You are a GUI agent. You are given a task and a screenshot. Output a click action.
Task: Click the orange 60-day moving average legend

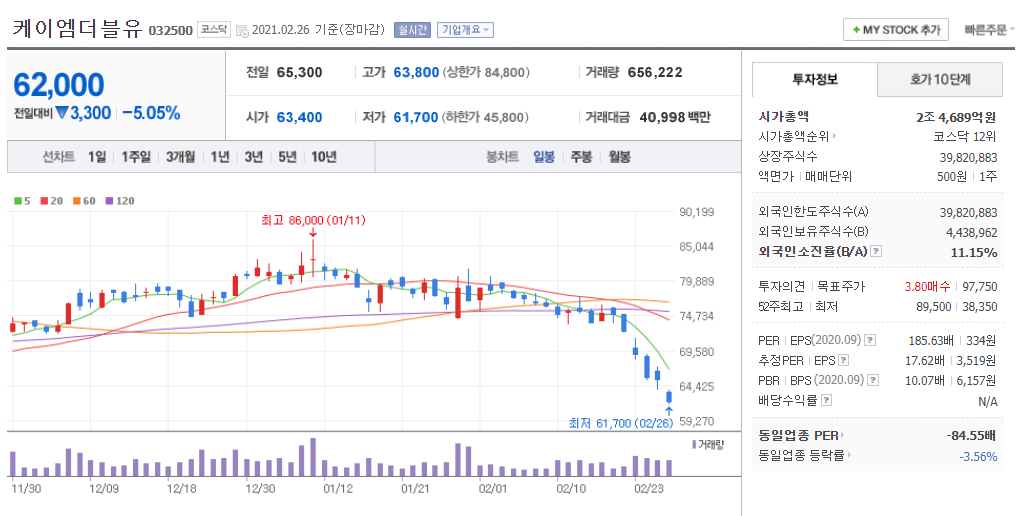tap(84, 201)
